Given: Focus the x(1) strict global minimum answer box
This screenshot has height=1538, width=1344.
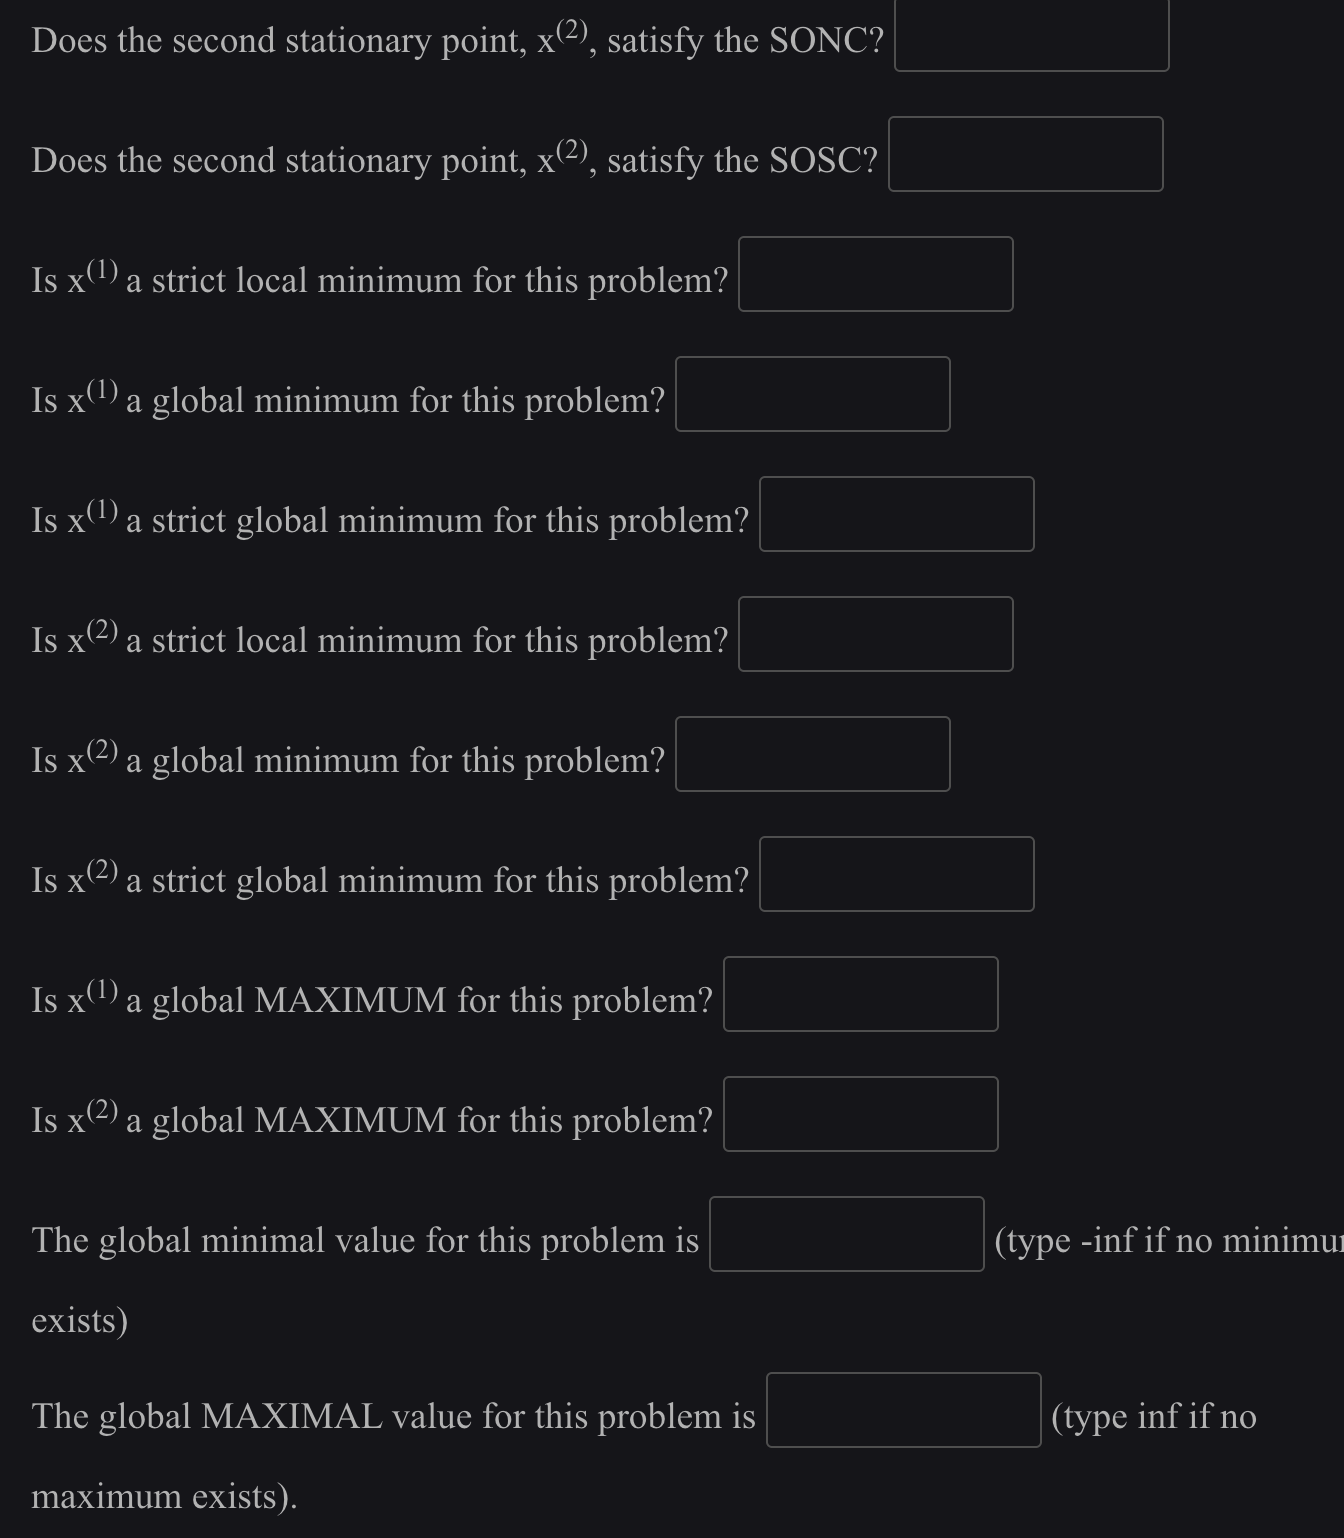Looking at the screenshot, I should [895, 514].
